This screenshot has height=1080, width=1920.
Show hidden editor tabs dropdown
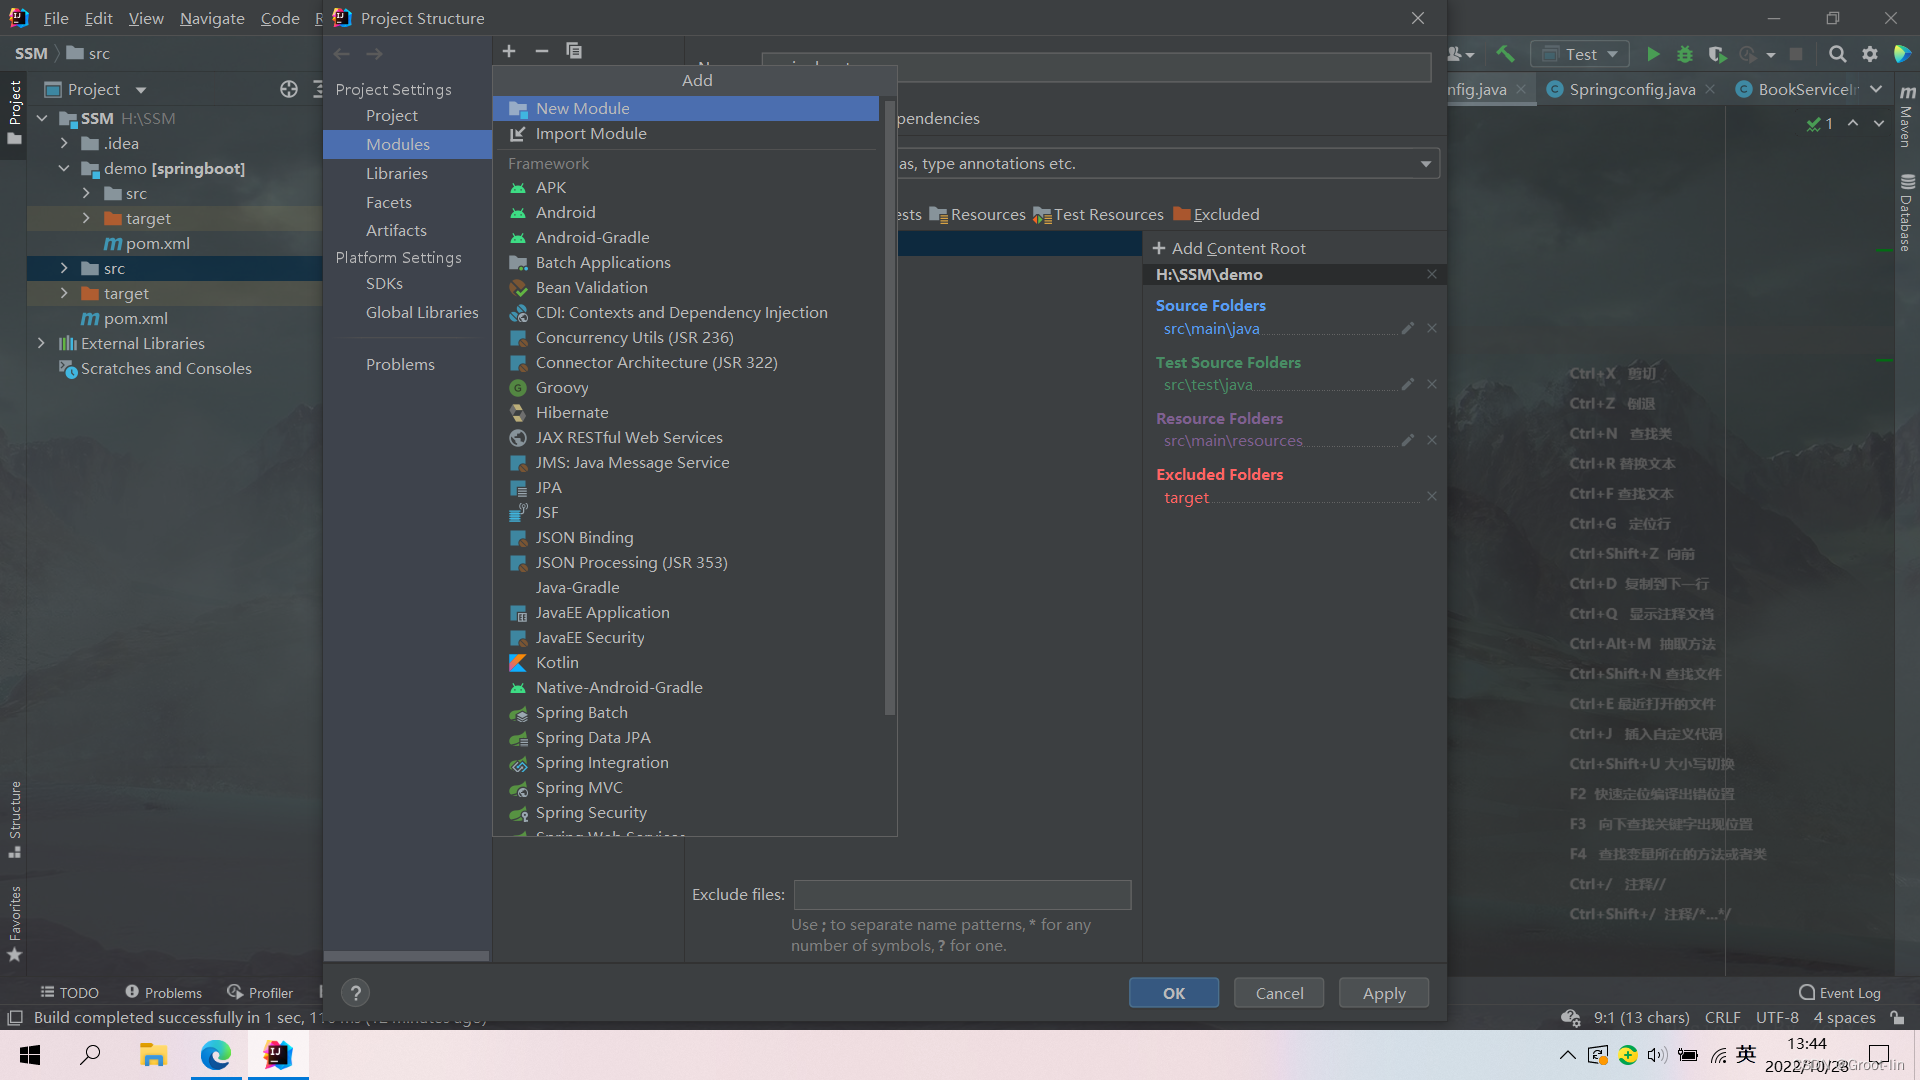pyautogui.click(x=1876, y=89)
